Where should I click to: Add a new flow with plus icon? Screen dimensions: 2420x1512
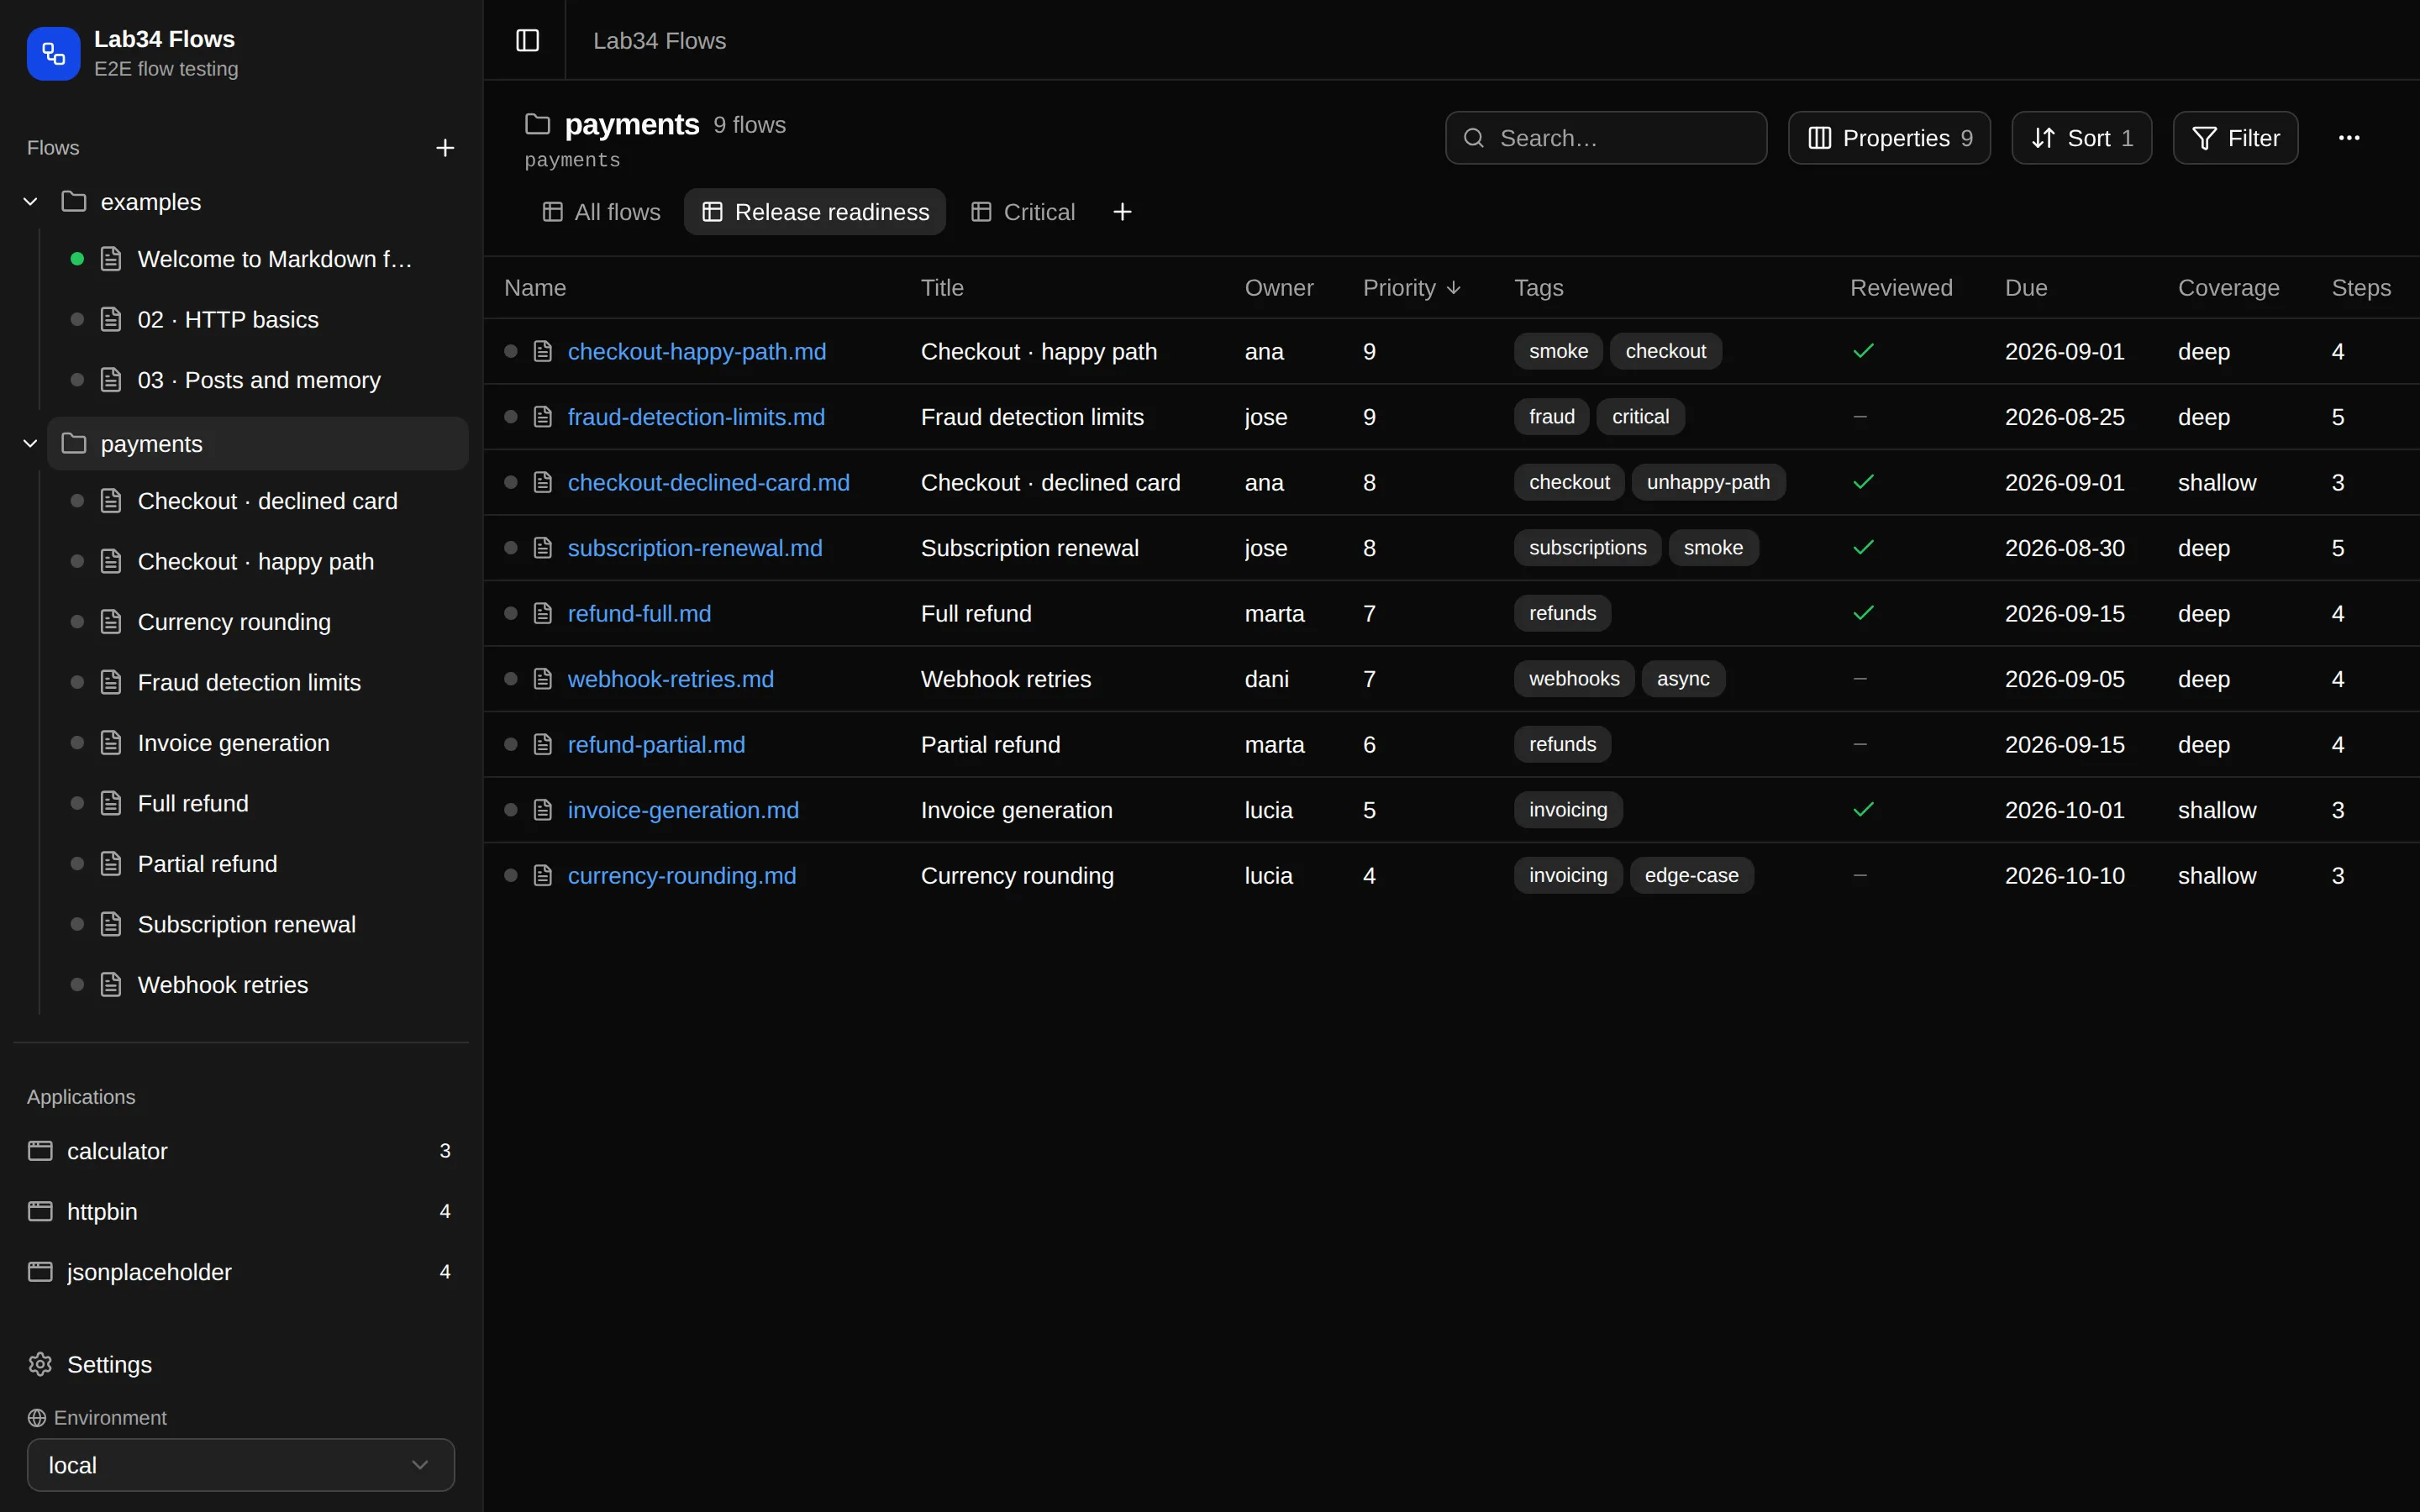click(445, 148)
